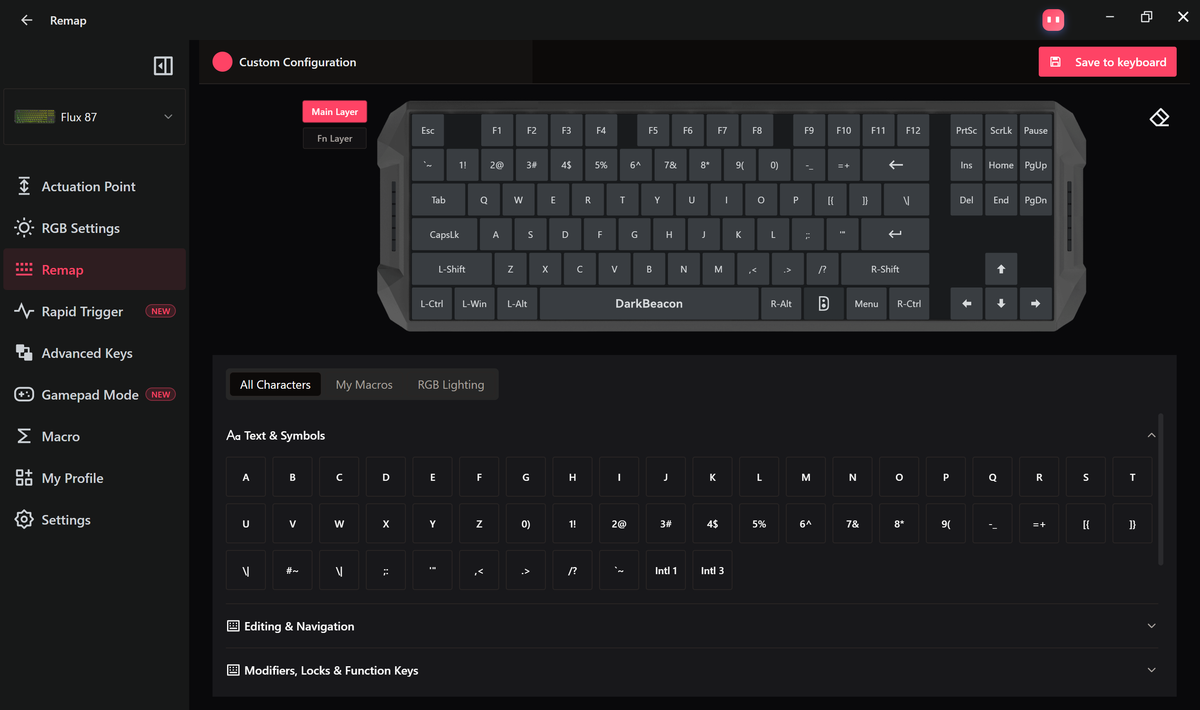Viewport: 1200px width, 710px height.
Task: Choose the ]} character key in list
Action: (1132, 523)
